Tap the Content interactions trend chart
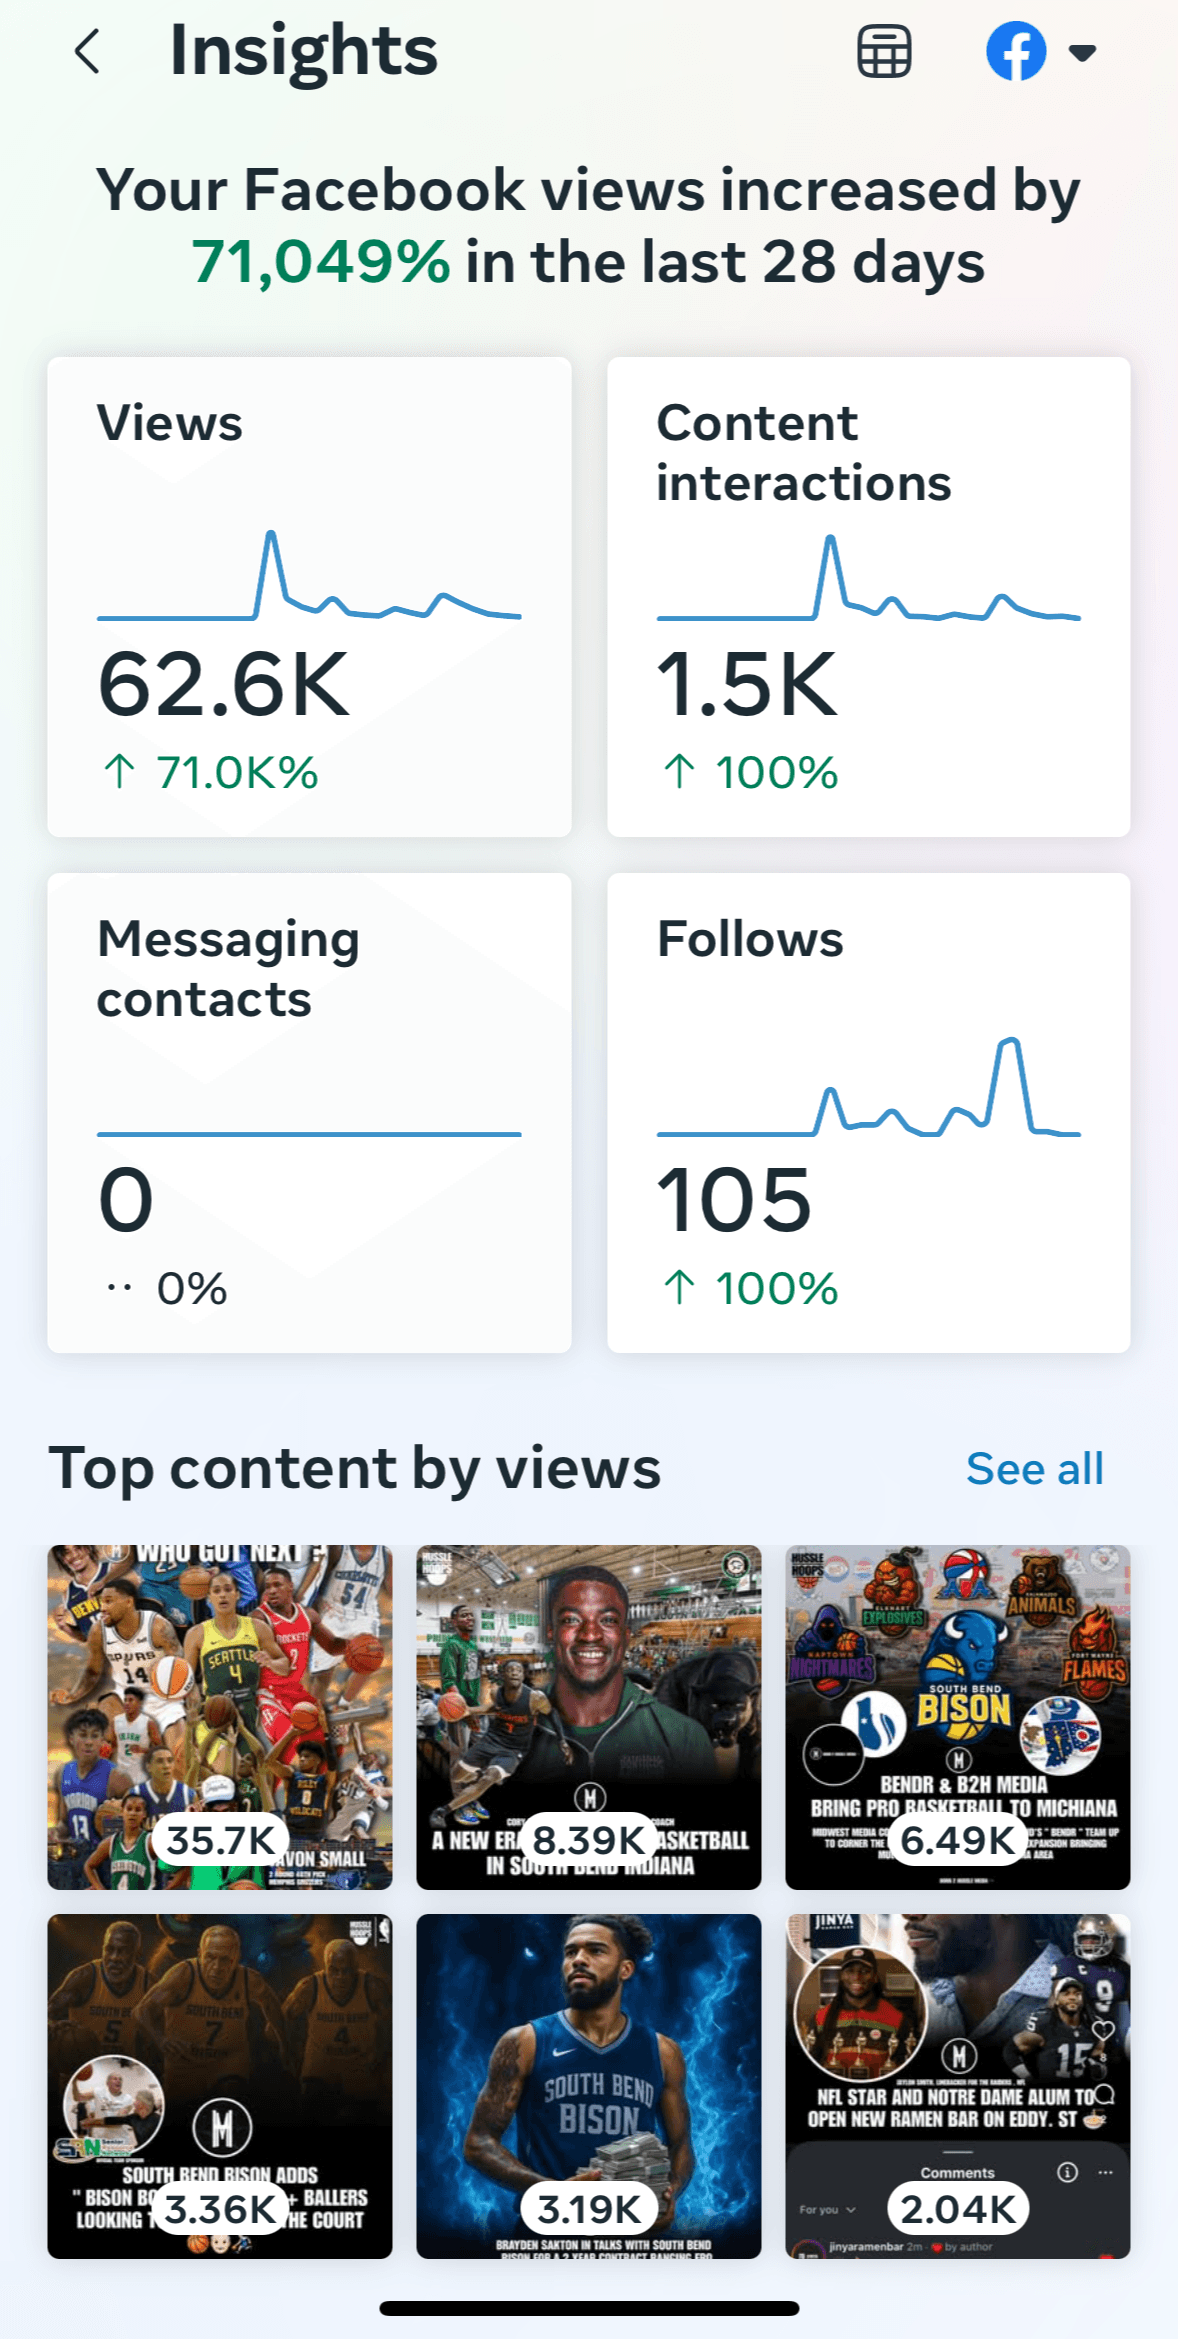Image resolution: width=1179 pixels, height=2339 pixels. 868,582
